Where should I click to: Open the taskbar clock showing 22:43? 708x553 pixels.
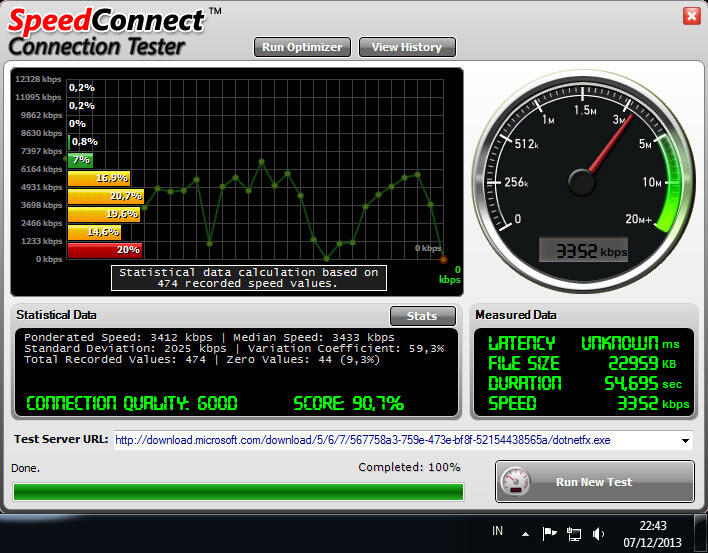point(652,534)
